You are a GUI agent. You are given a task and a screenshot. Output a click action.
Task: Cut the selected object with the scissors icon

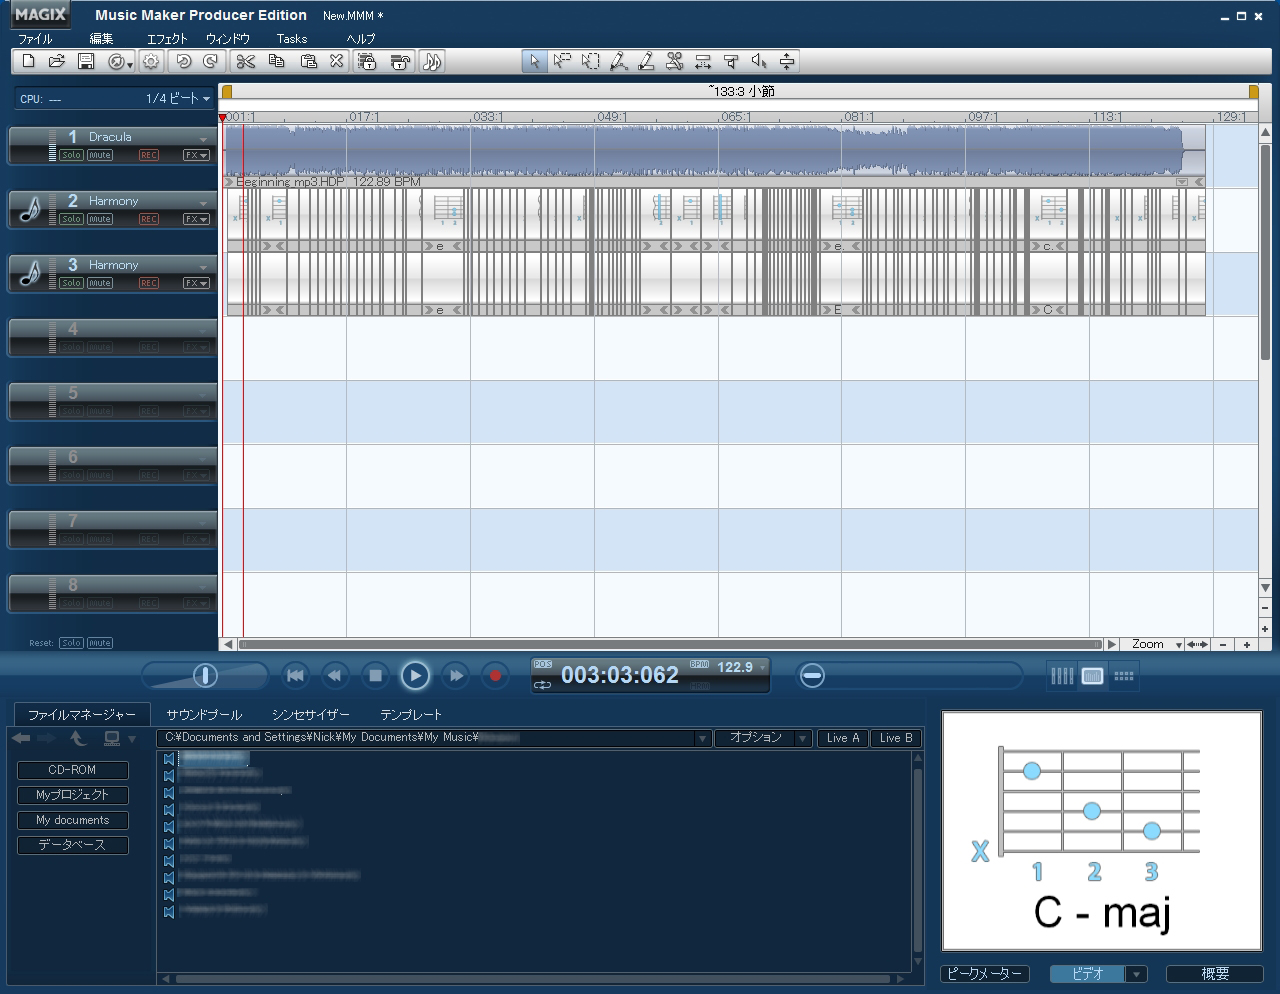[246, 61]
